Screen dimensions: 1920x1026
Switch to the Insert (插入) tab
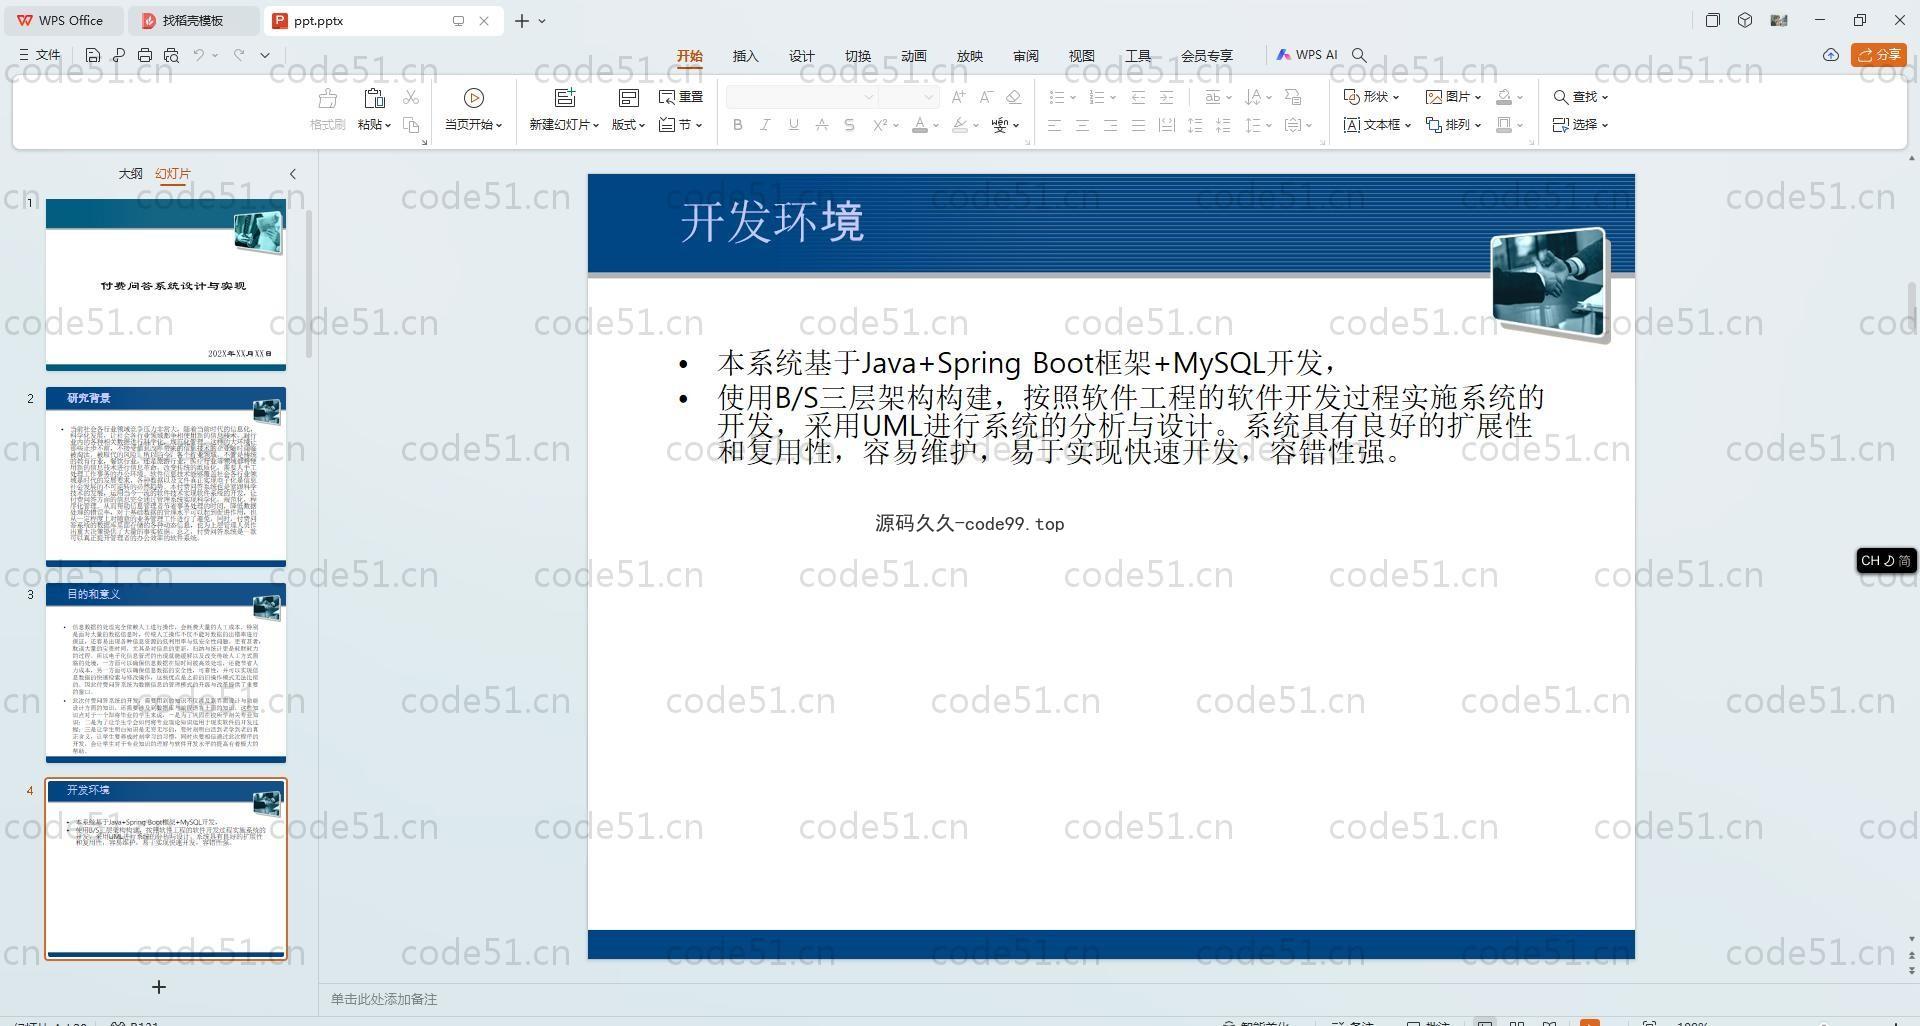tap(746, 56)
